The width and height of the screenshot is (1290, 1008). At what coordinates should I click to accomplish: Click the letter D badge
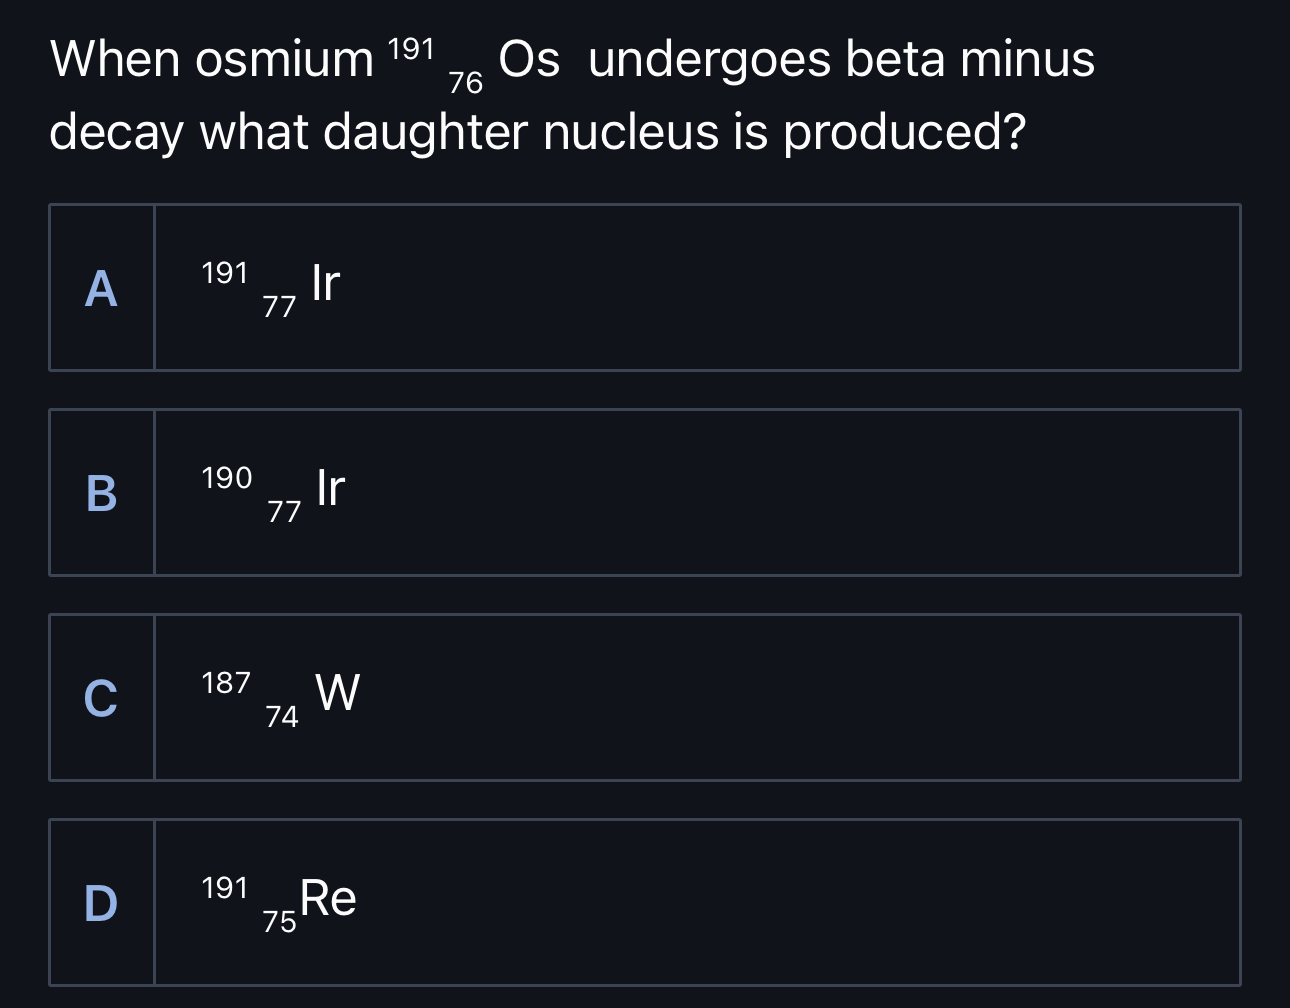pos(100,902)
